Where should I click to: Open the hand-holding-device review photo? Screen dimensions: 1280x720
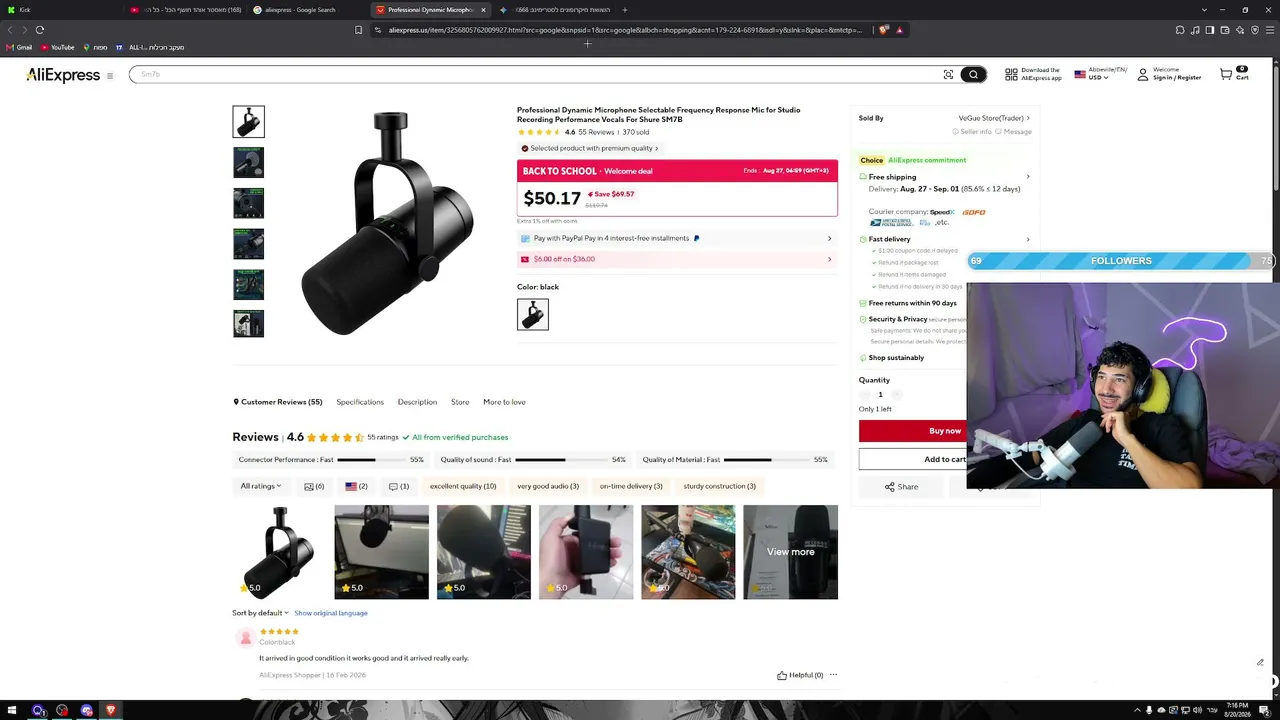click(x=586, y=552)
